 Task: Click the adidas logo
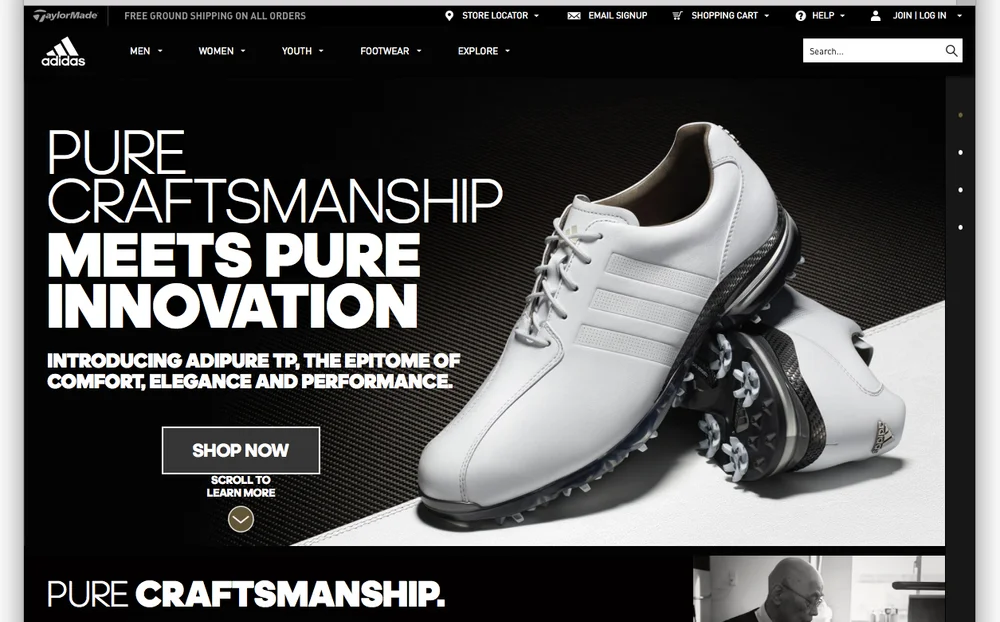coord(63,52)
